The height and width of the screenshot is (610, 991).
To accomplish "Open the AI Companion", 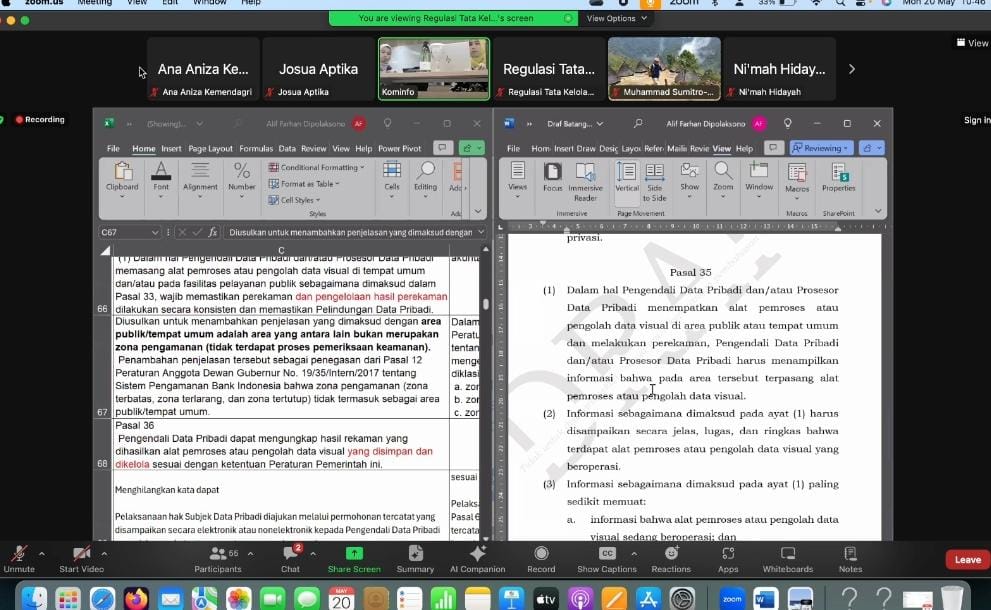I will click(477, 555).
